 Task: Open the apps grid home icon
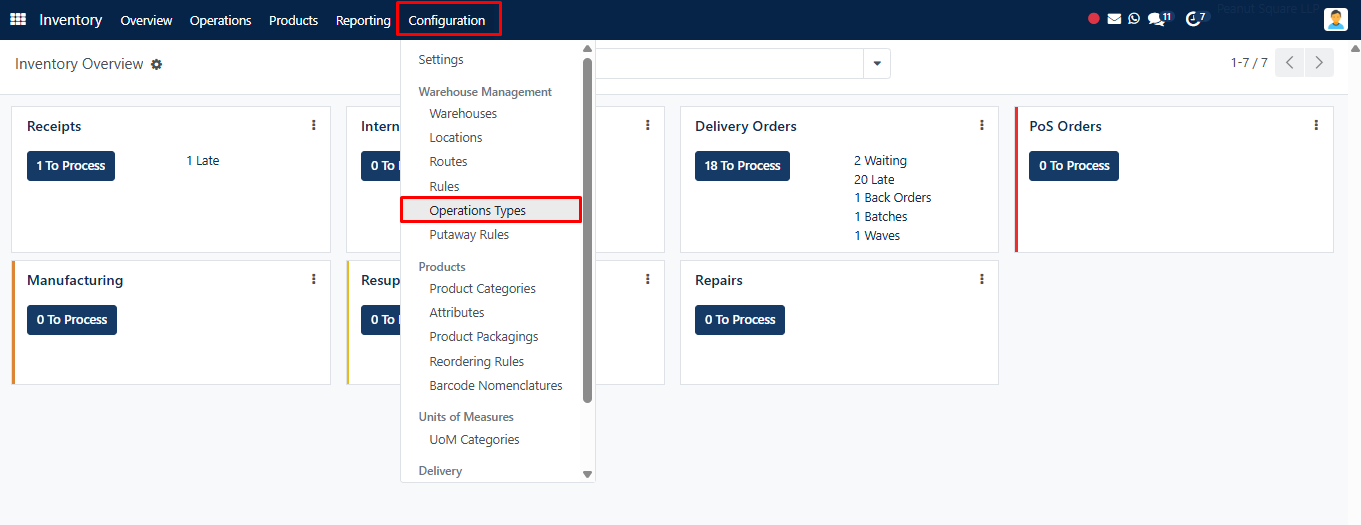click(x=18, y=20)
